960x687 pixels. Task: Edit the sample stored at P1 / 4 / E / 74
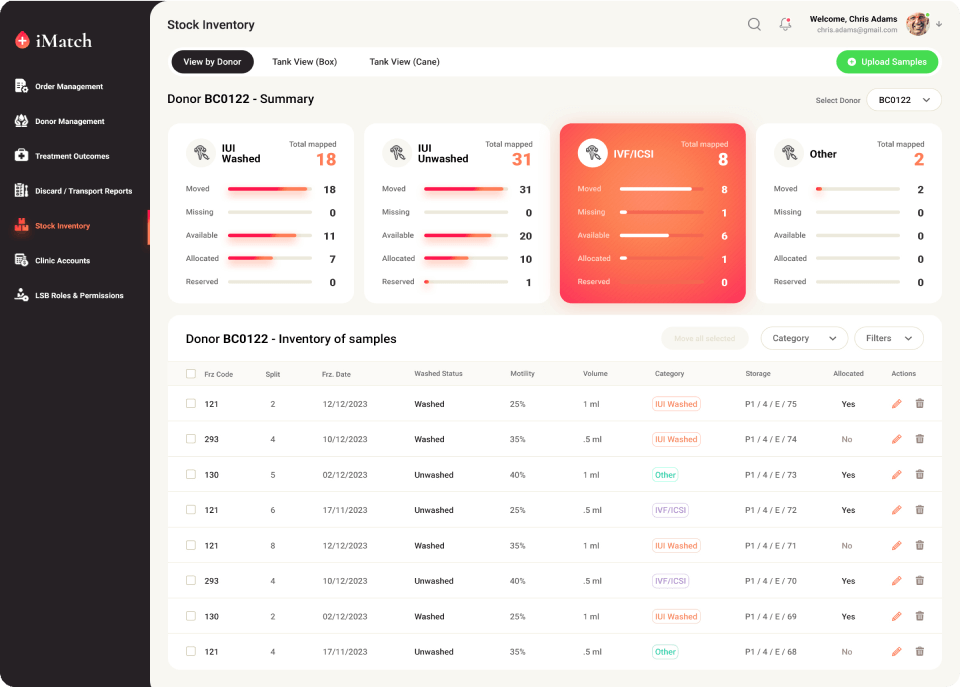(x=896, y=439)
